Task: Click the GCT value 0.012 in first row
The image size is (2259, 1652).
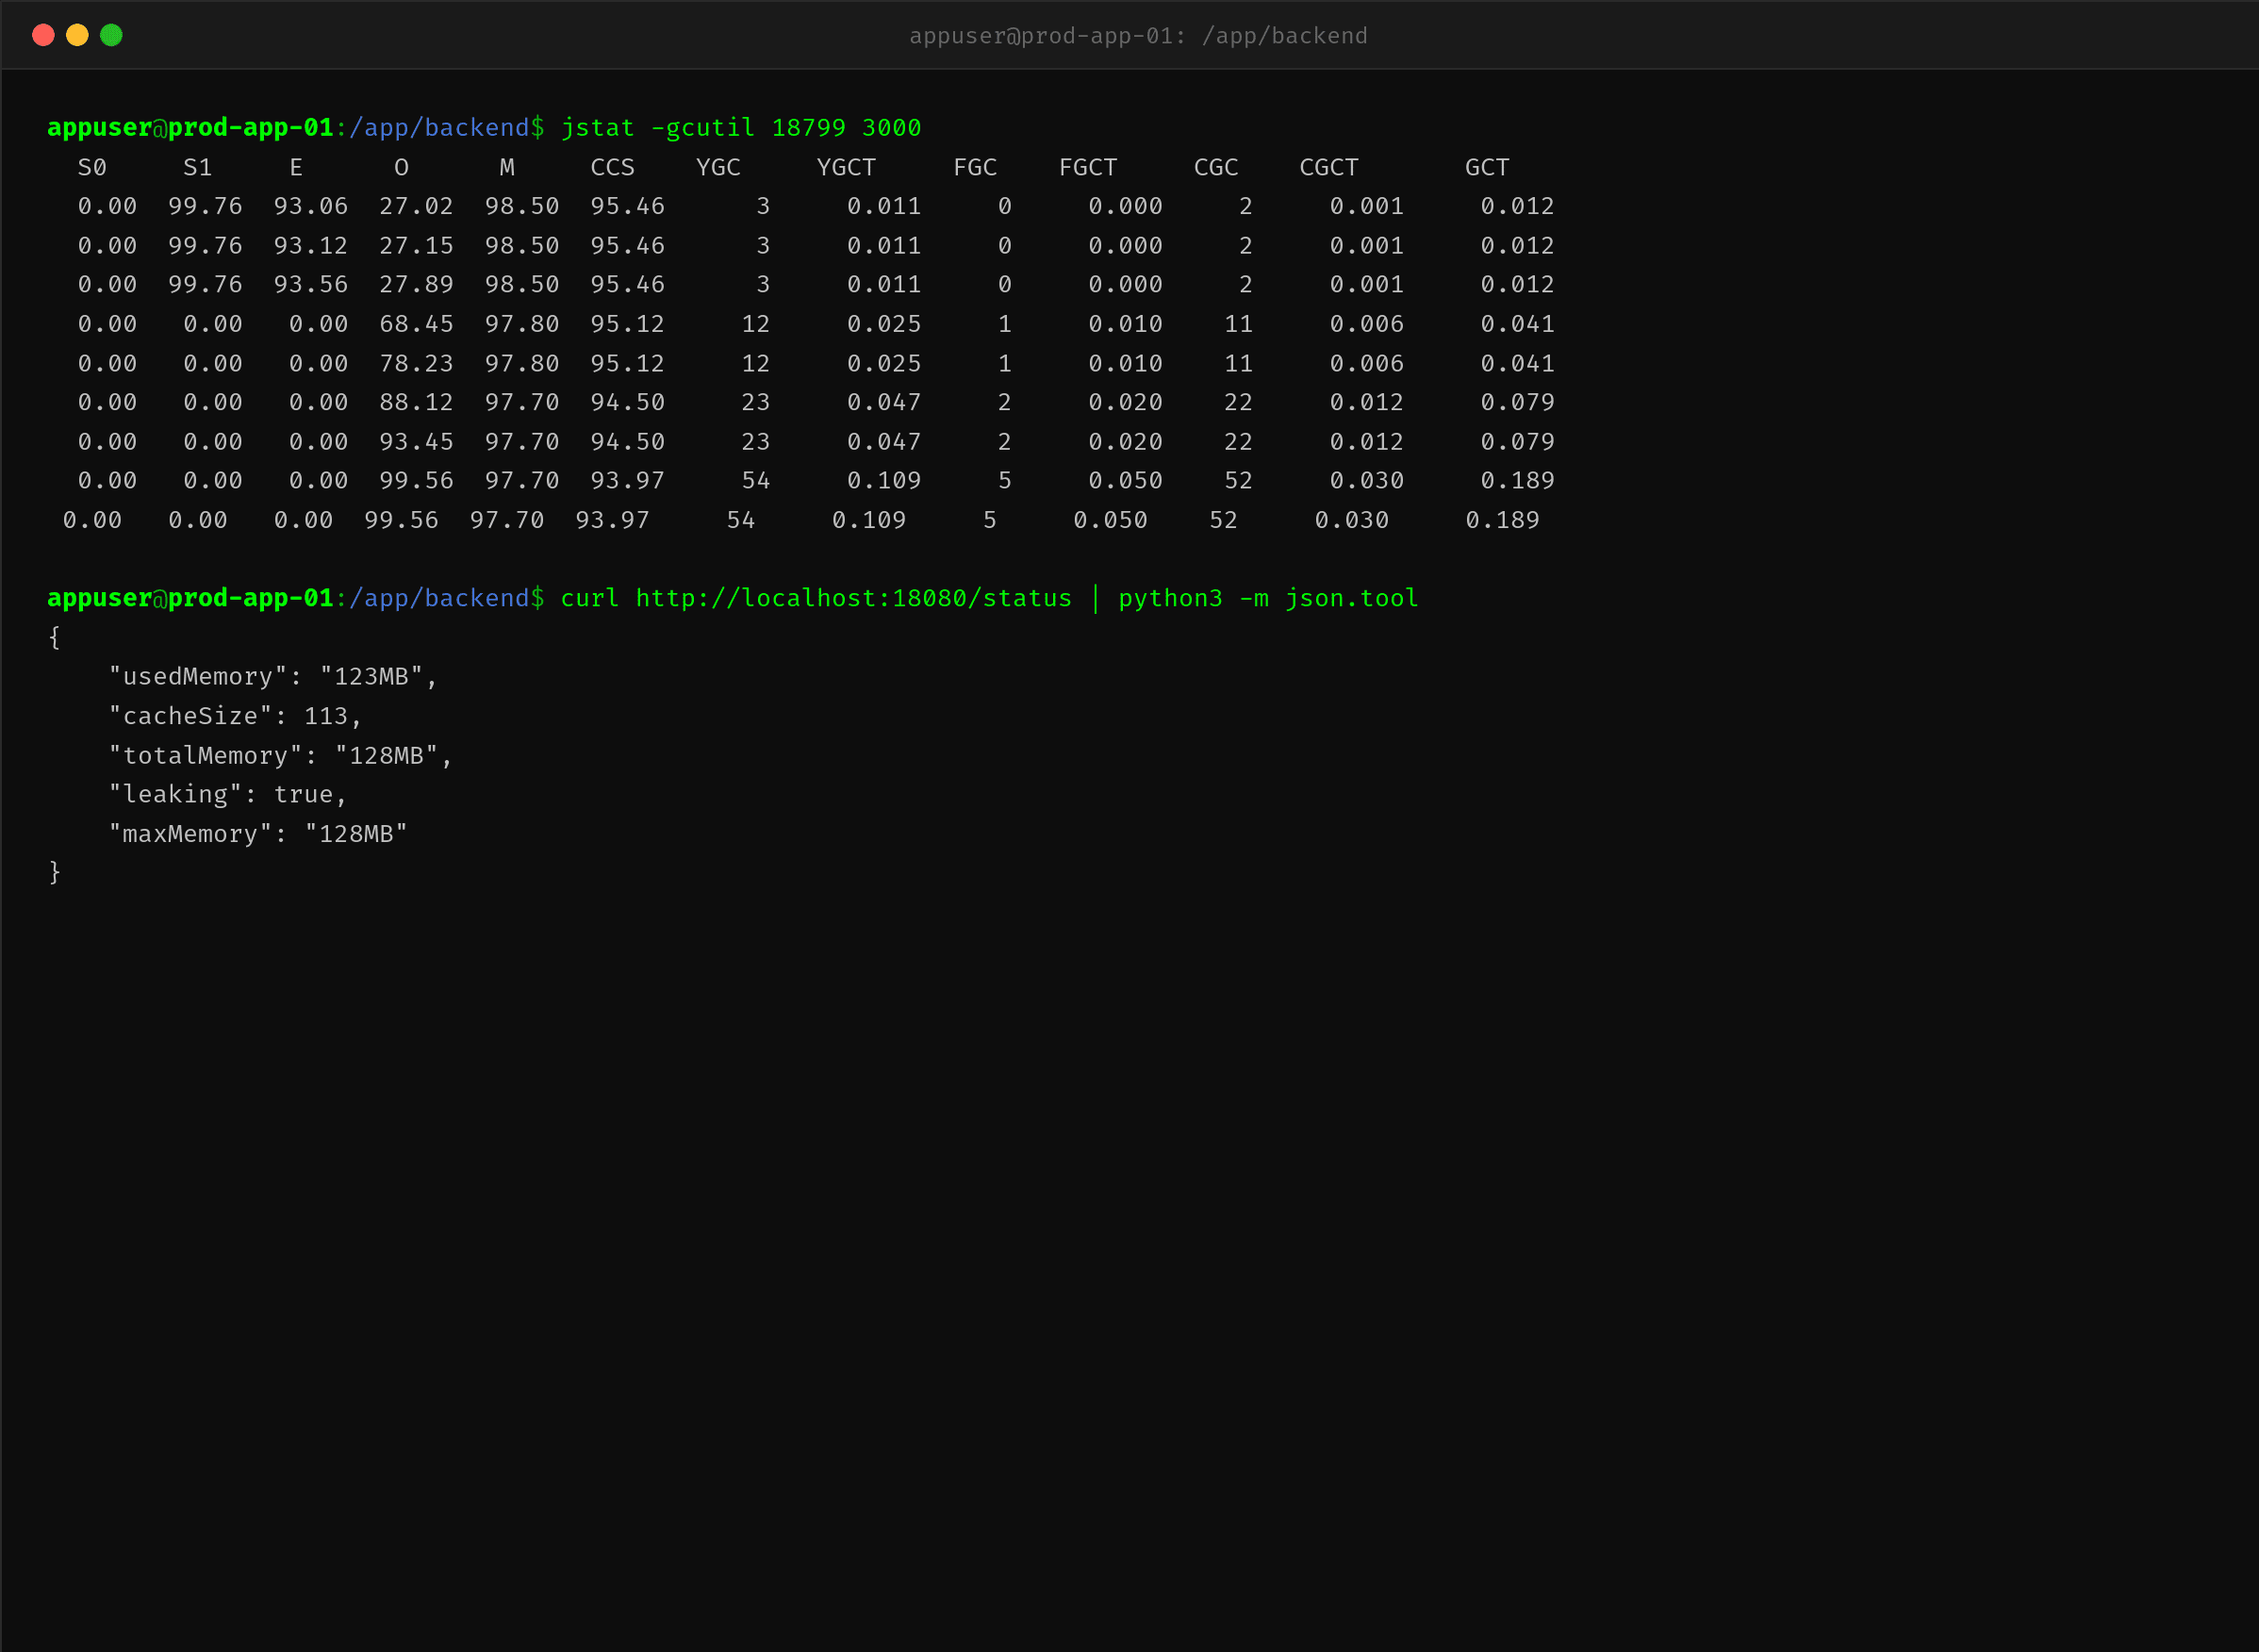Action: pyautogui.click(x=1517, y=206)
